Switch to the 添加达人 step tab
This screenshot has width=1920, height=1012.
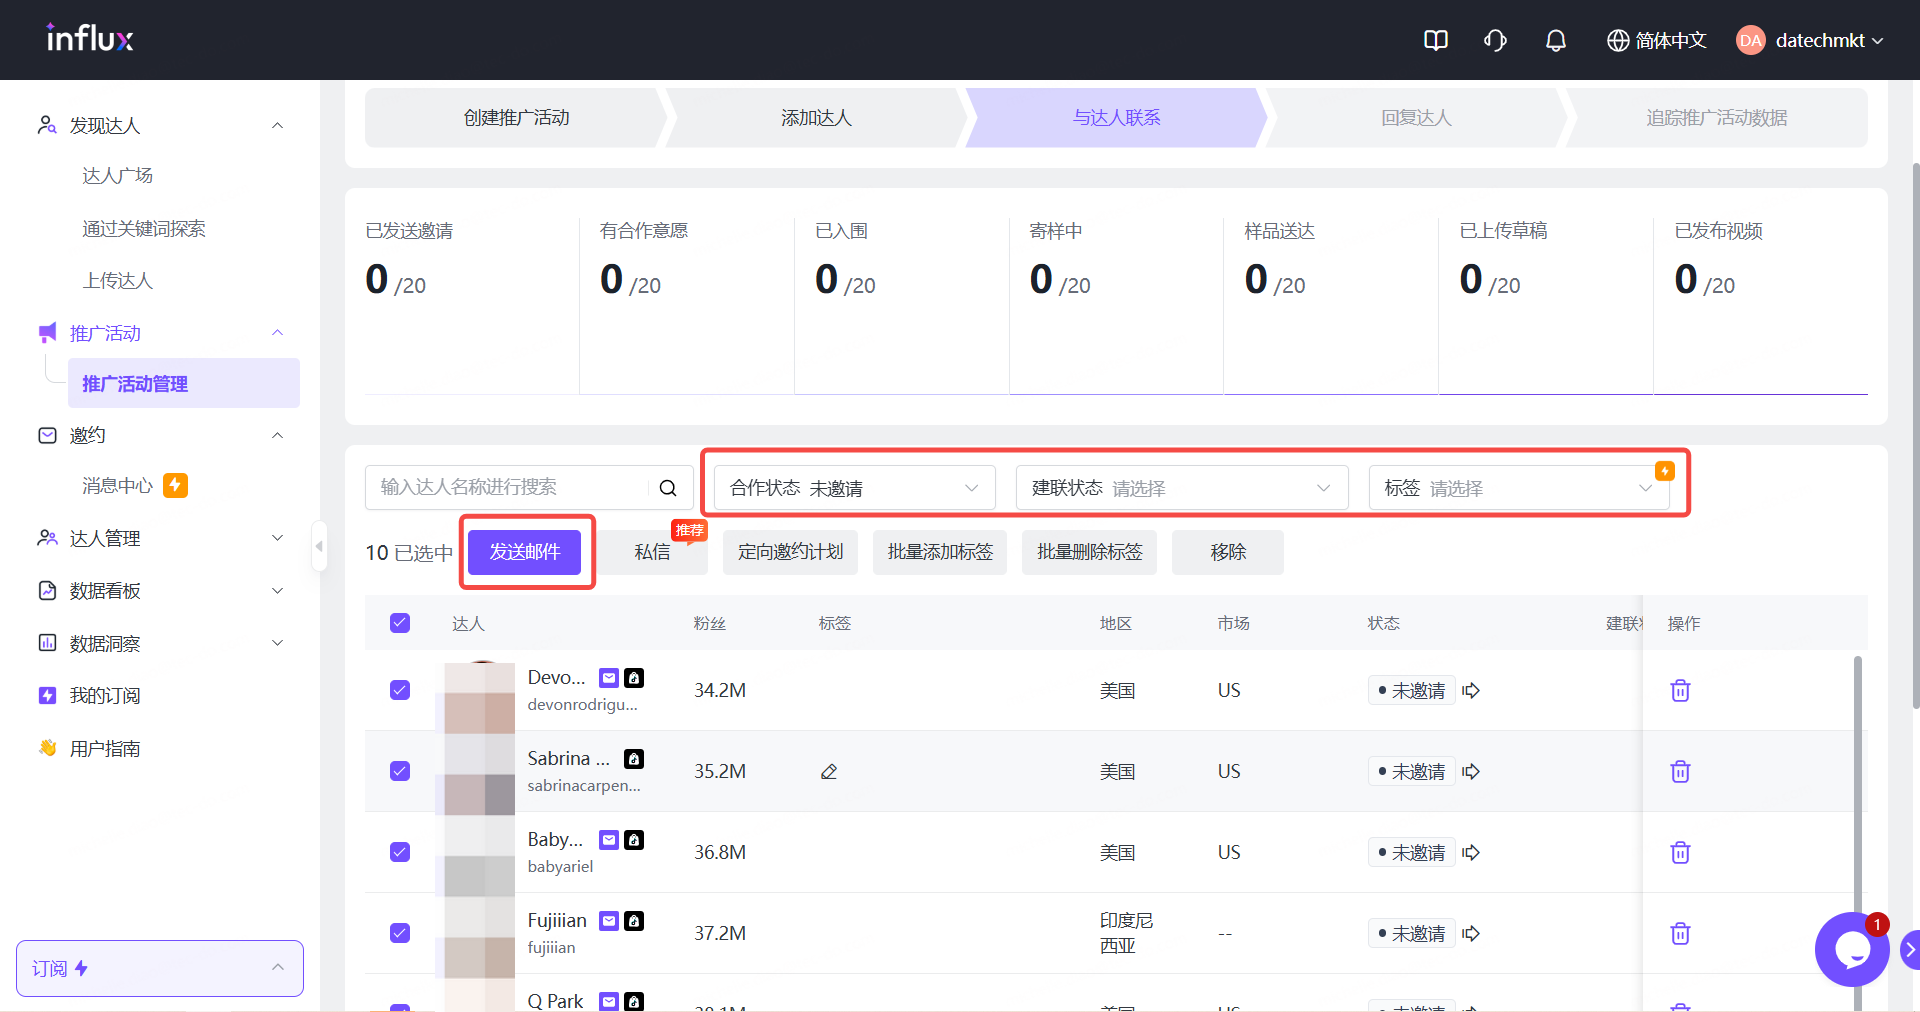pos(816,118)
